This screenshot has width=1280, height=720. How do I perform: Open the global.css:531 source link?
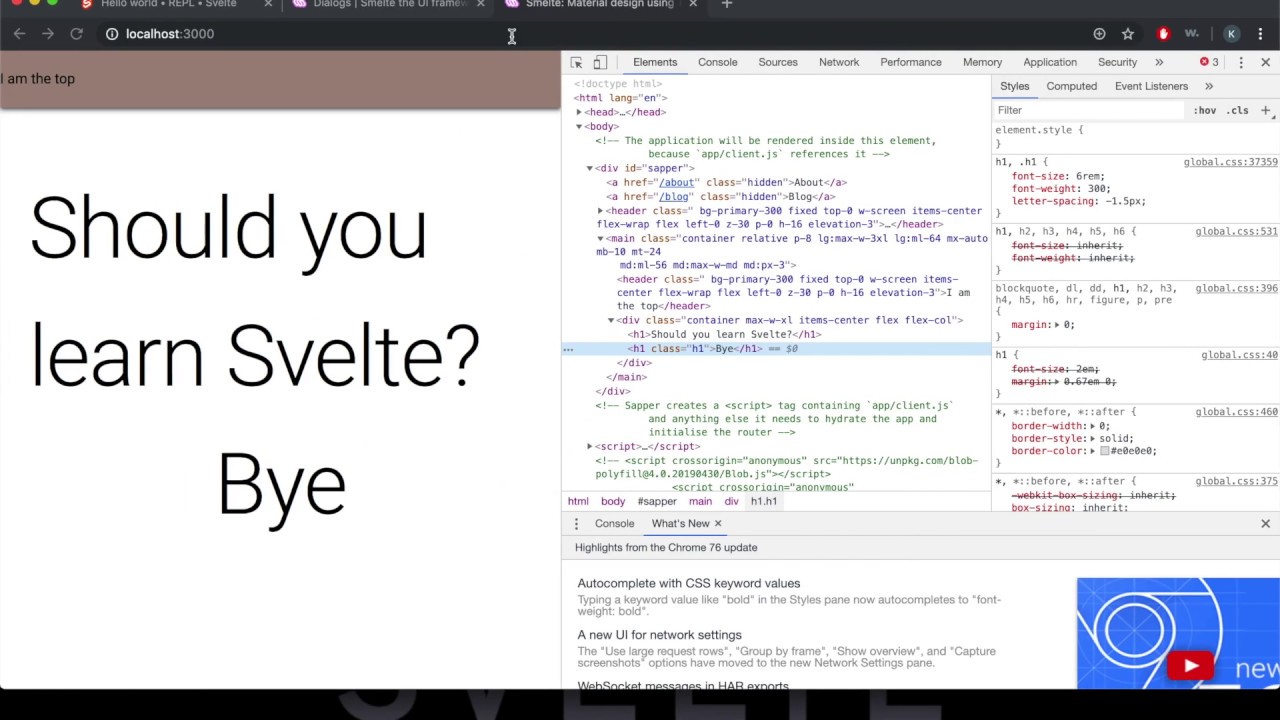coord(1236,232)
